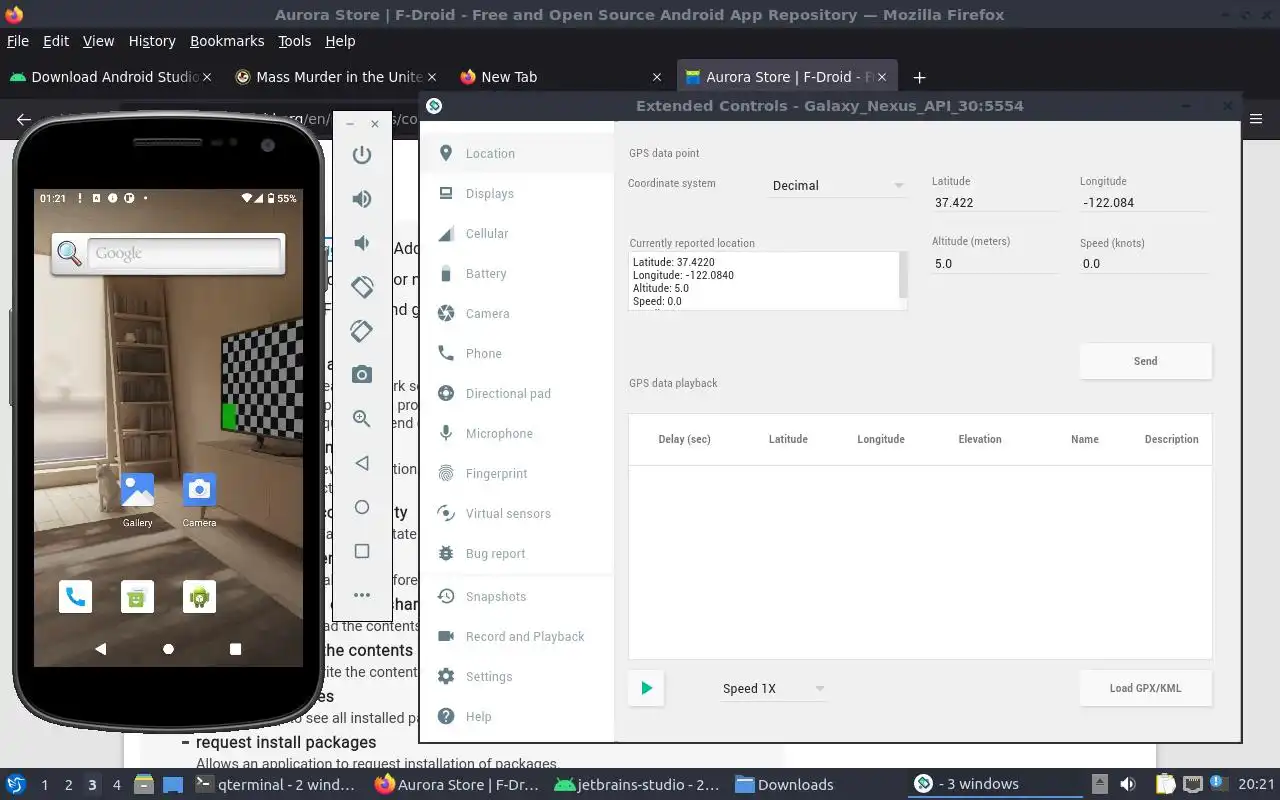
Task: Open qterminal from the taskbar
Action: 276,784
